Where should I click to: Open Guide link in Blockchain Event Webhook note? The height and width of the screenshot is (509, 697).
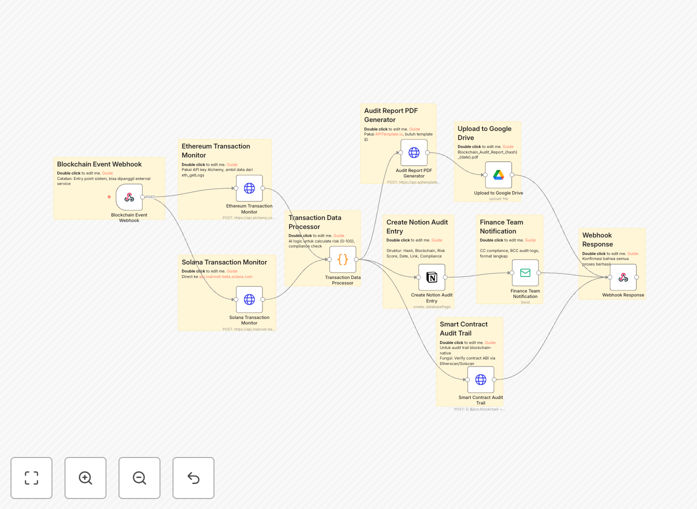click(x=108, y=173)
